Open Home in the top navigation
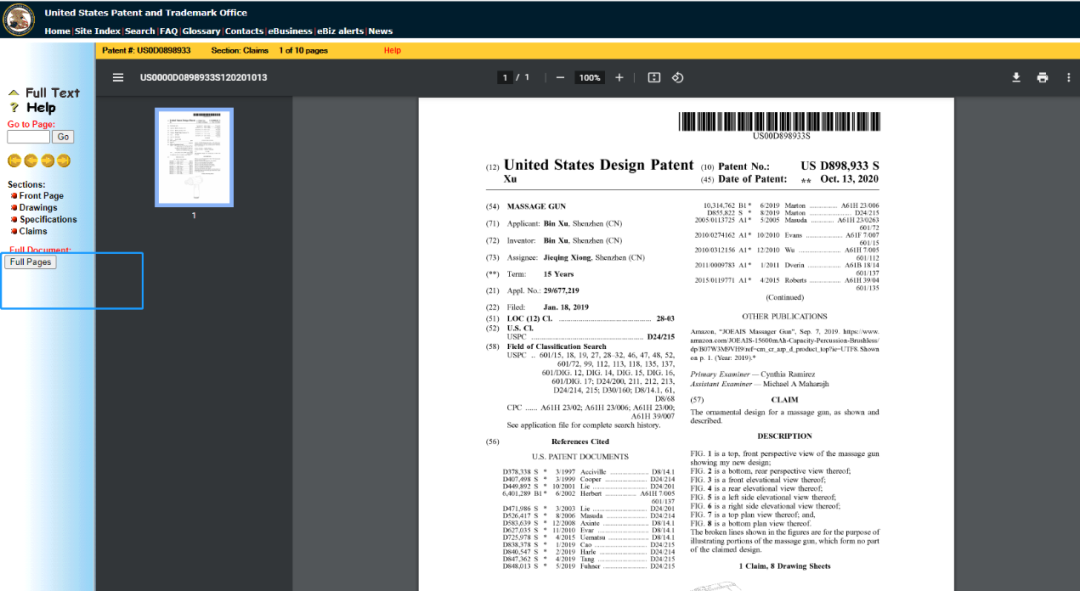Image resolution: width=1080 pixels, height=591 pixels. [57, 31]
